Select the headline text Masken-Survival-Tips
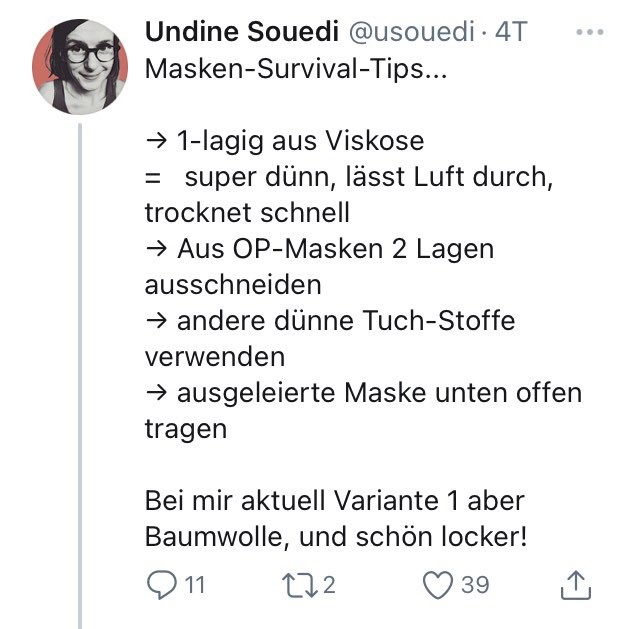 click(285, 70)
